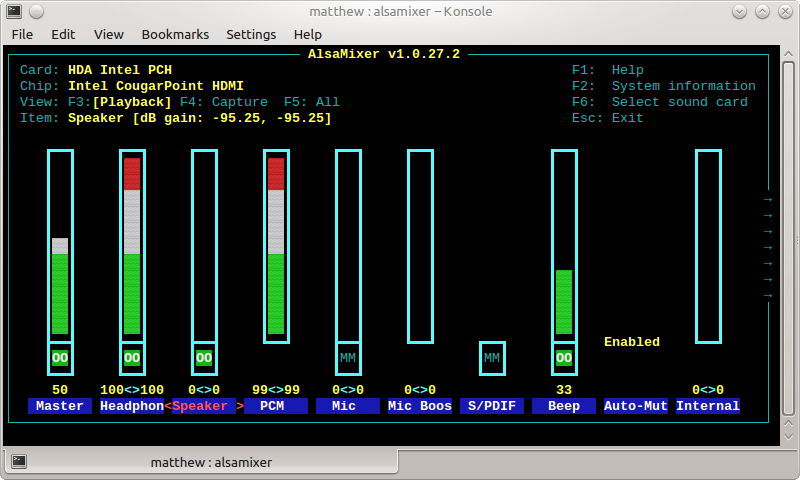Screen dimensions: 800x480
Task: Click the terminal icon on the session tab
Action: (19, 461)
